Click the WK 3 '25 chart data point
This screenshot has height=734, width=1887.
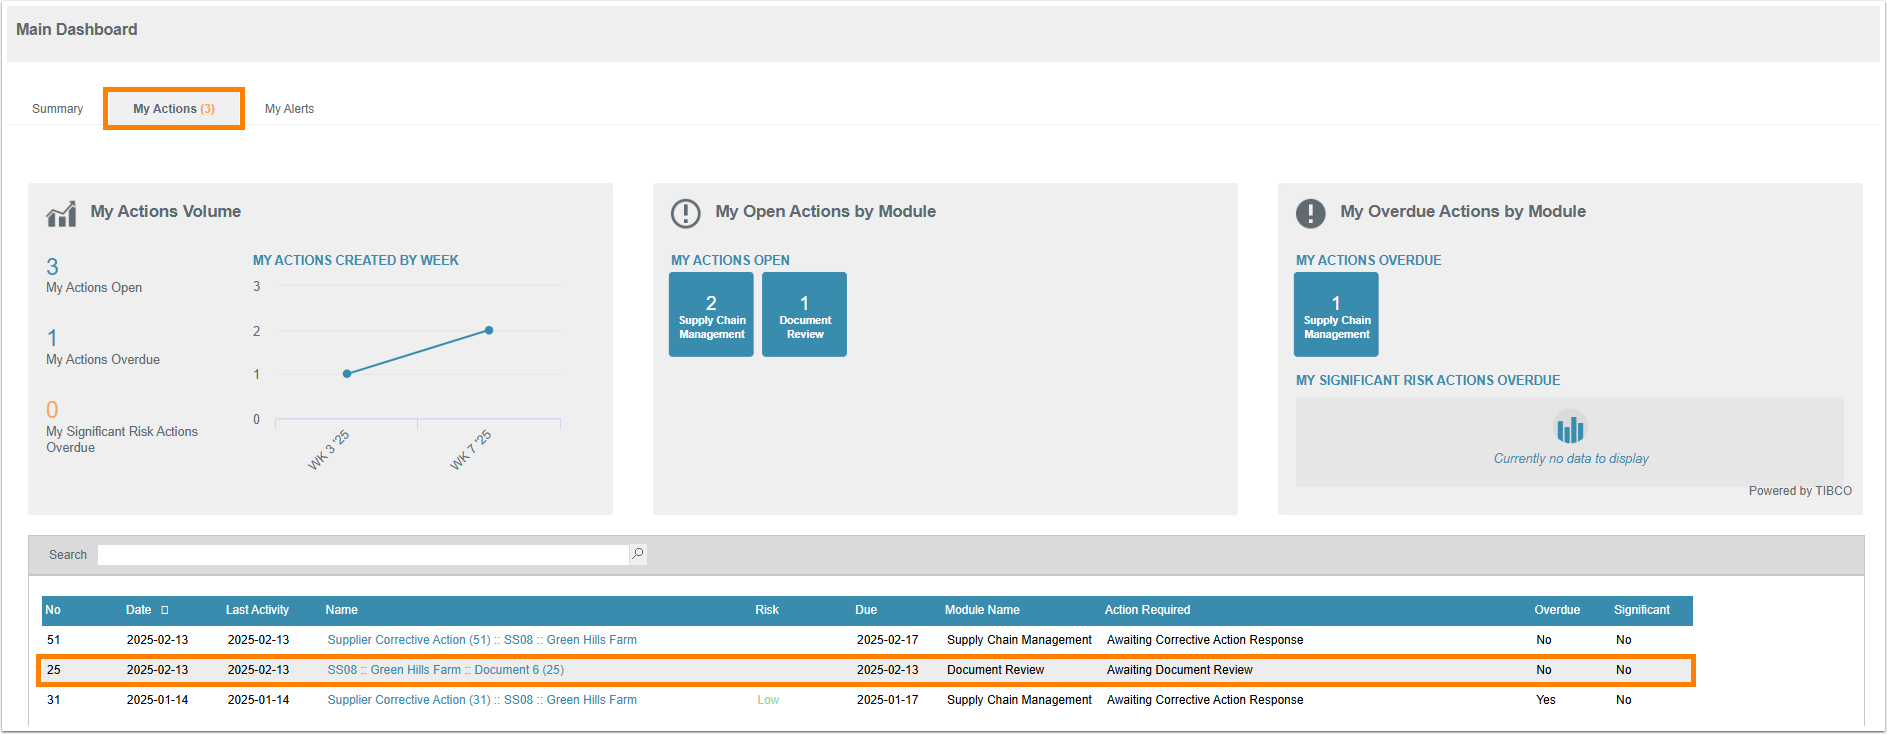point(347,374)
